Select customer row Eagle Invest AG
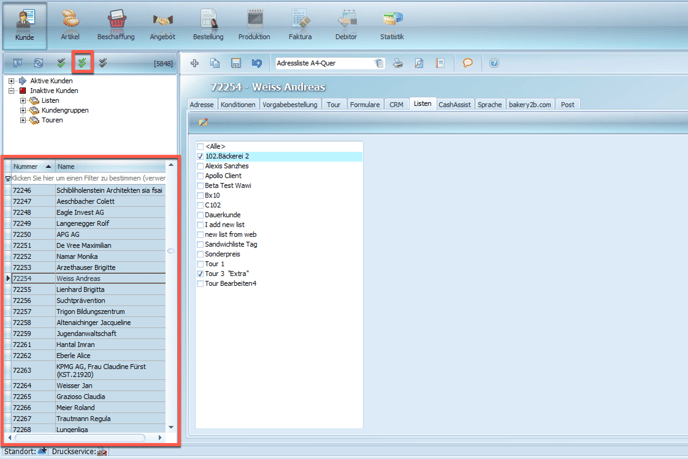 (89, 212)
